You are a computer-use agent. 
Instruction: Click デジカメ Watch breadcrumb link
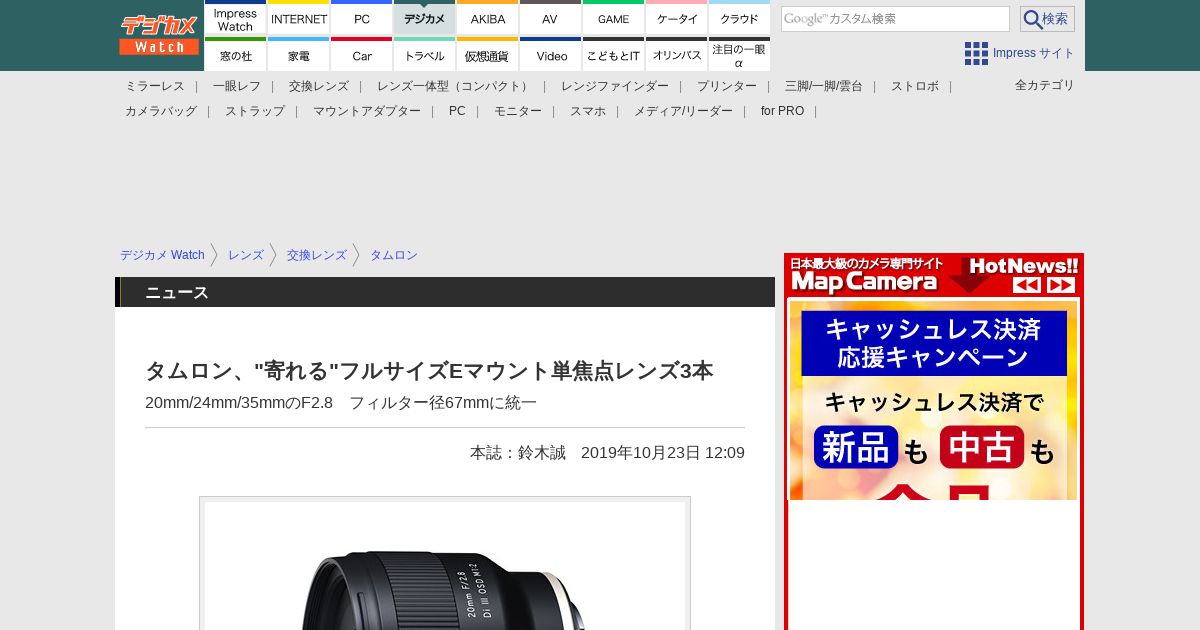(x=162, y=255)
